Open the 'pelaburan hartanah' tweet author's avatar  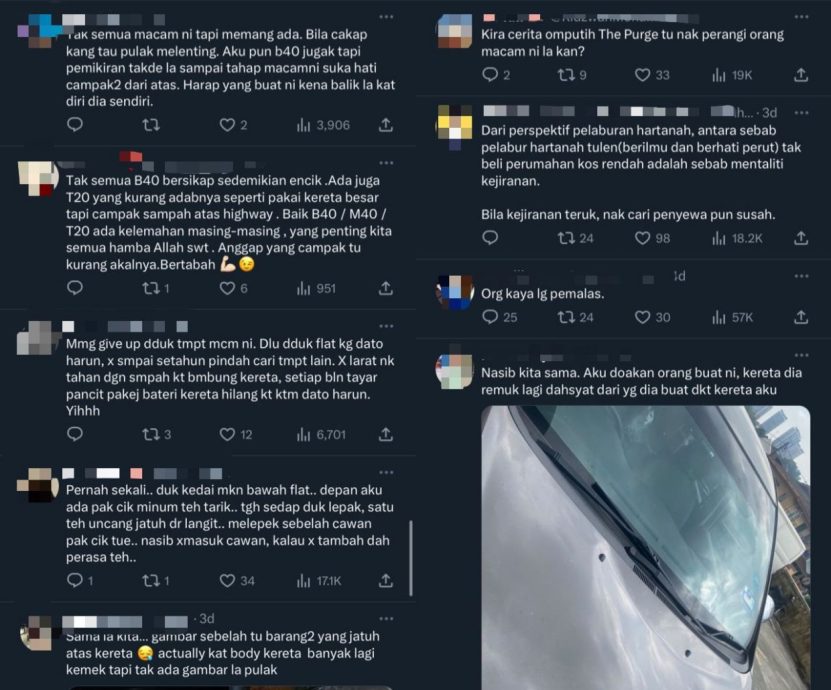point(455,122)
